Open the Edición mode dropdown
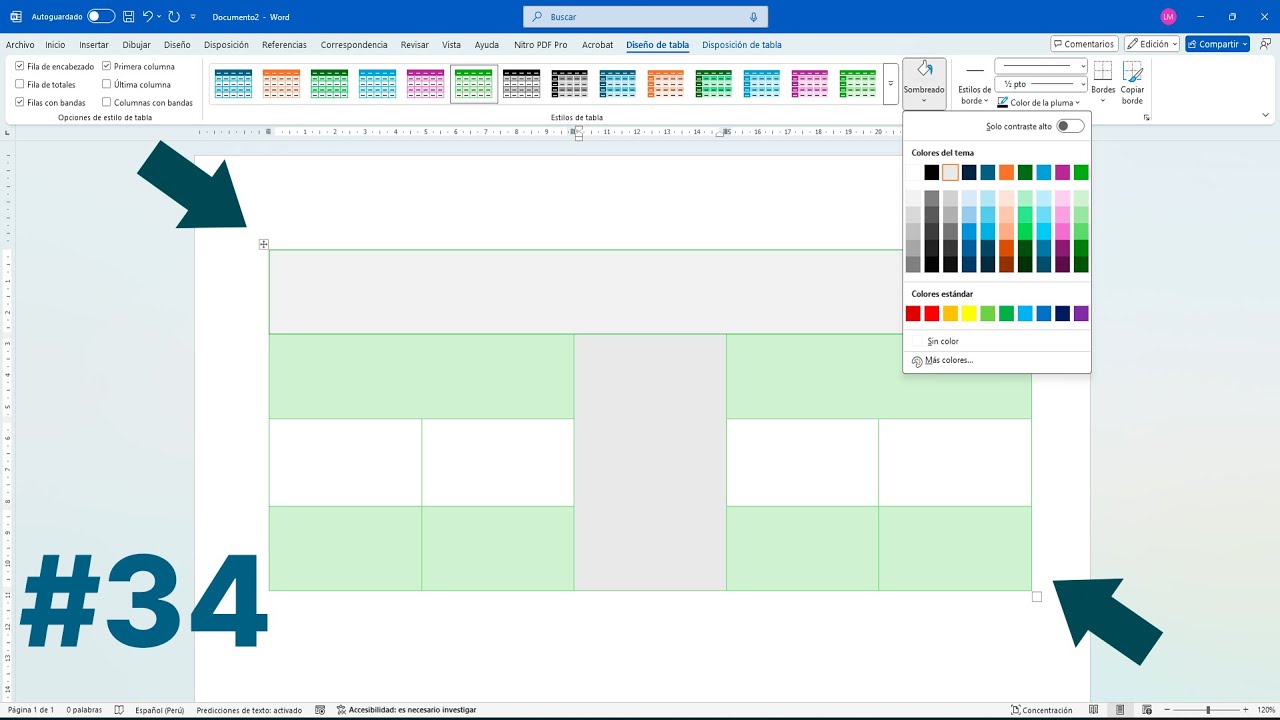The image size is (1280, 720). click(x=1152, y=44)
